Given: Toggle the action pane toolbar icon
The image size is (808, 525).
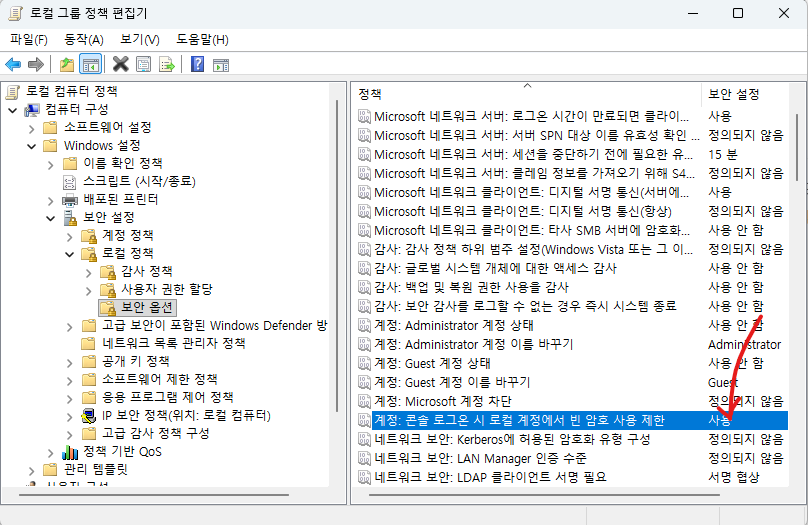Looking at the screenshot, I should pos(221,65).
